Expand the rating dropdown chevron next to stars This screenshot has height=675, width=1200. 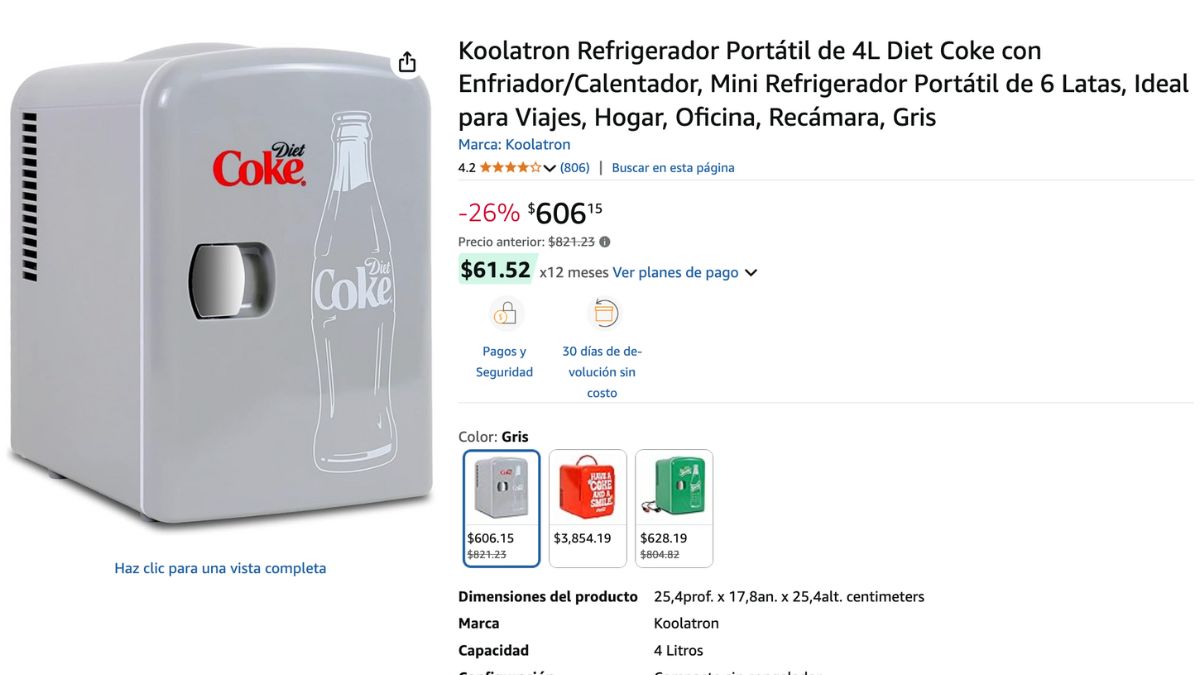(x=549, y=168)
